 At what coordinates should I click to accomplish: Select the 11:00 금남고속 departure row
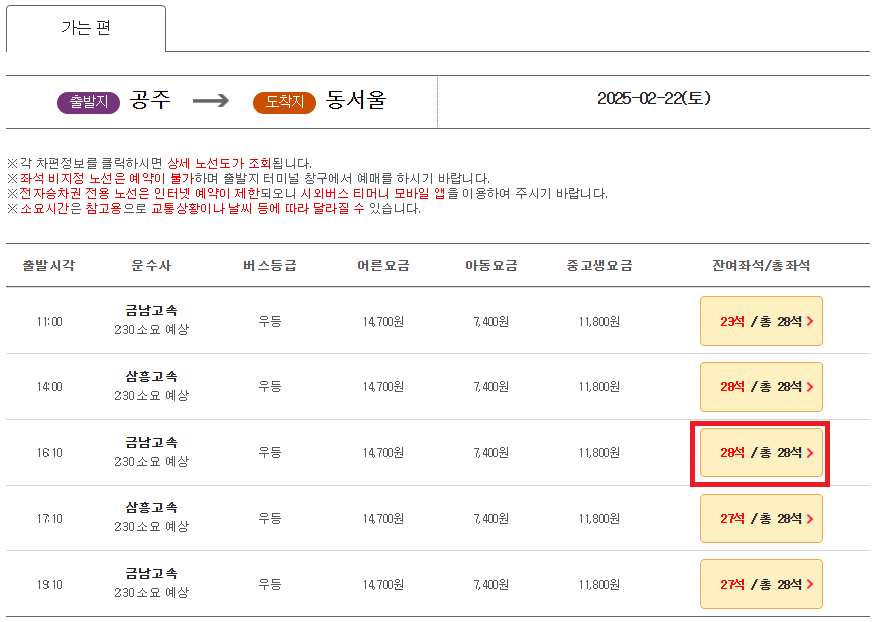click(x=300, y=321)
